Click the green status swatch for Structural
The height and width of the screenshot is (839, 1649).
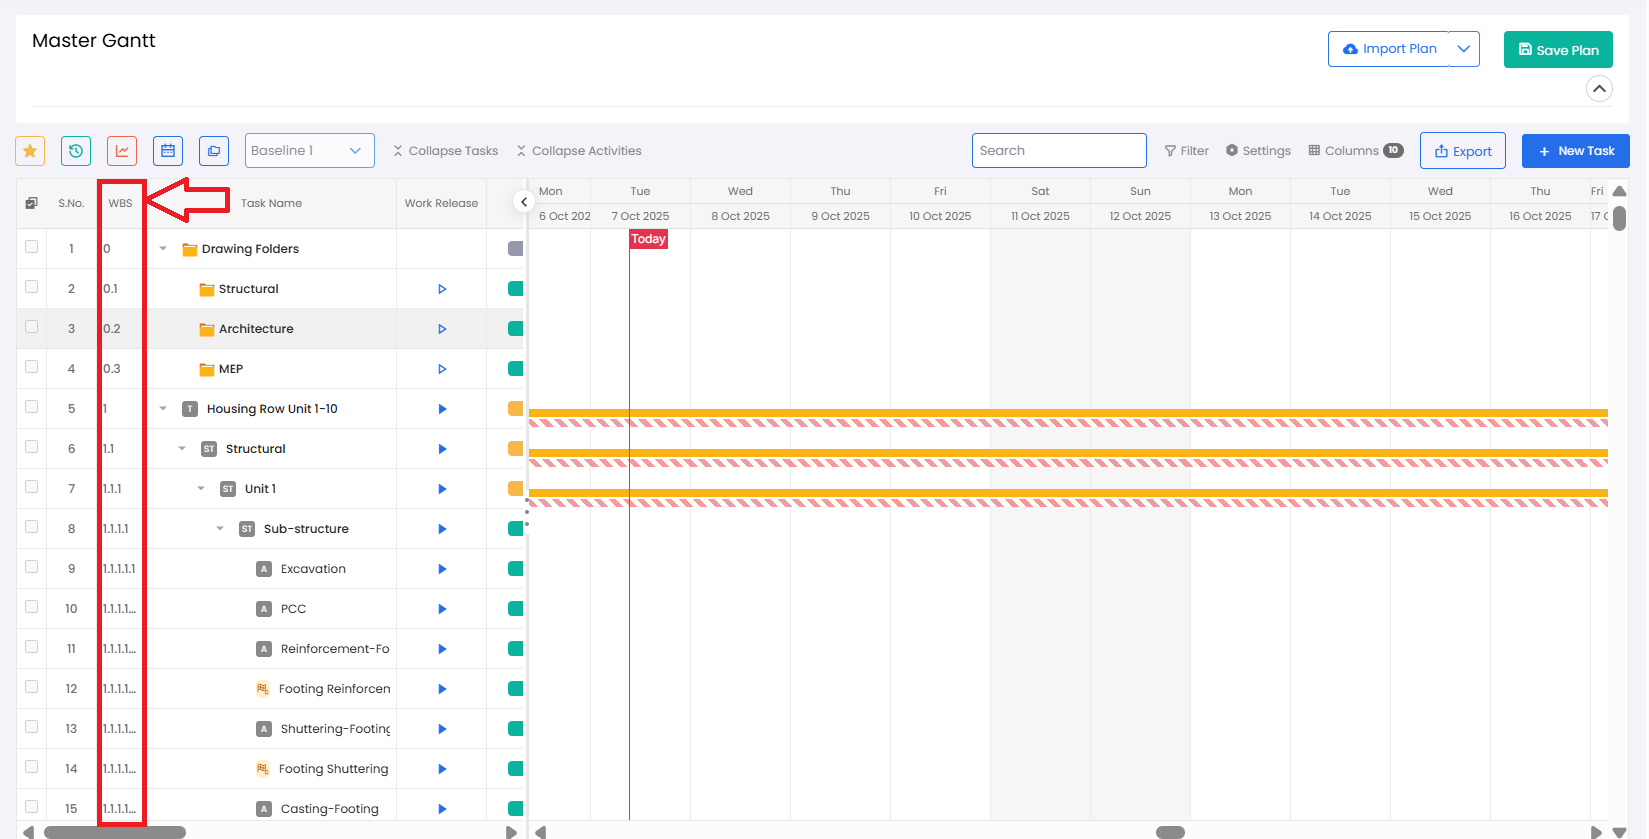[x=515, y=289]
